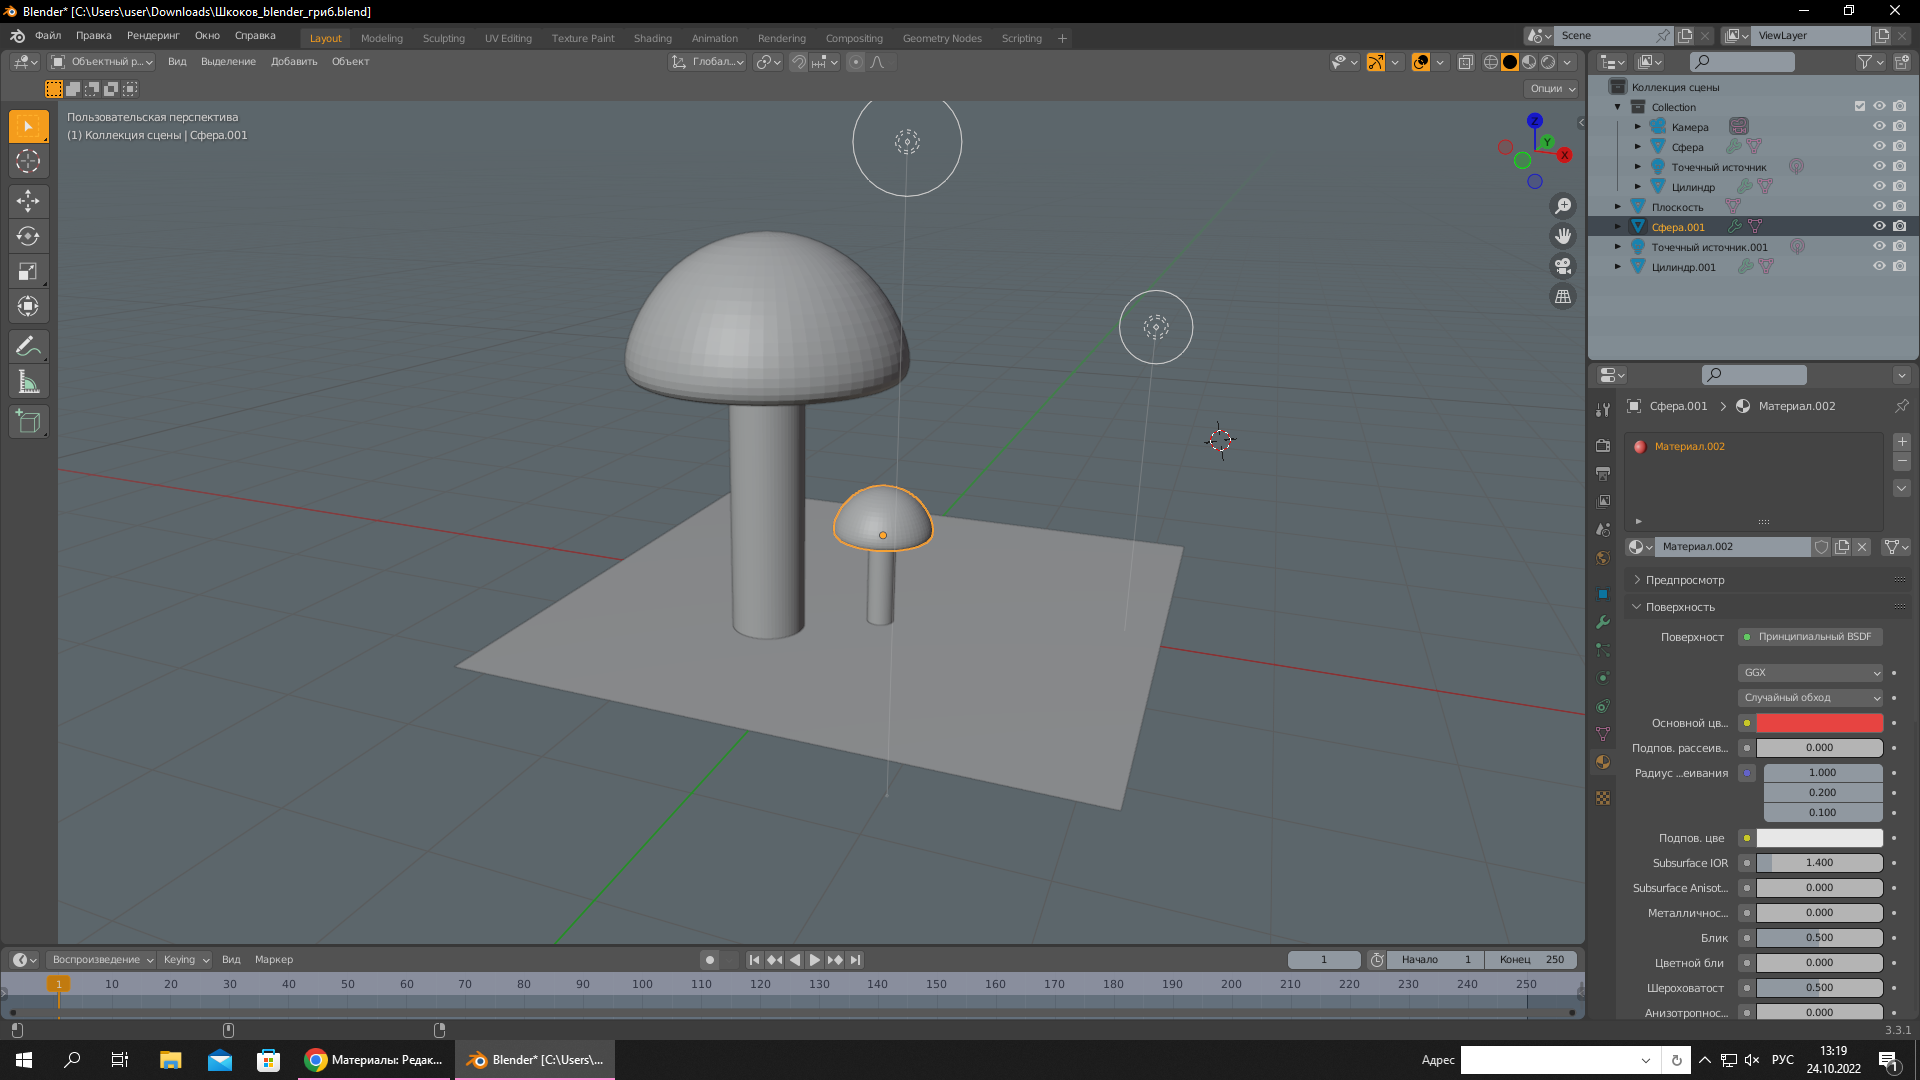Open Файл menu

click(48, 36)
